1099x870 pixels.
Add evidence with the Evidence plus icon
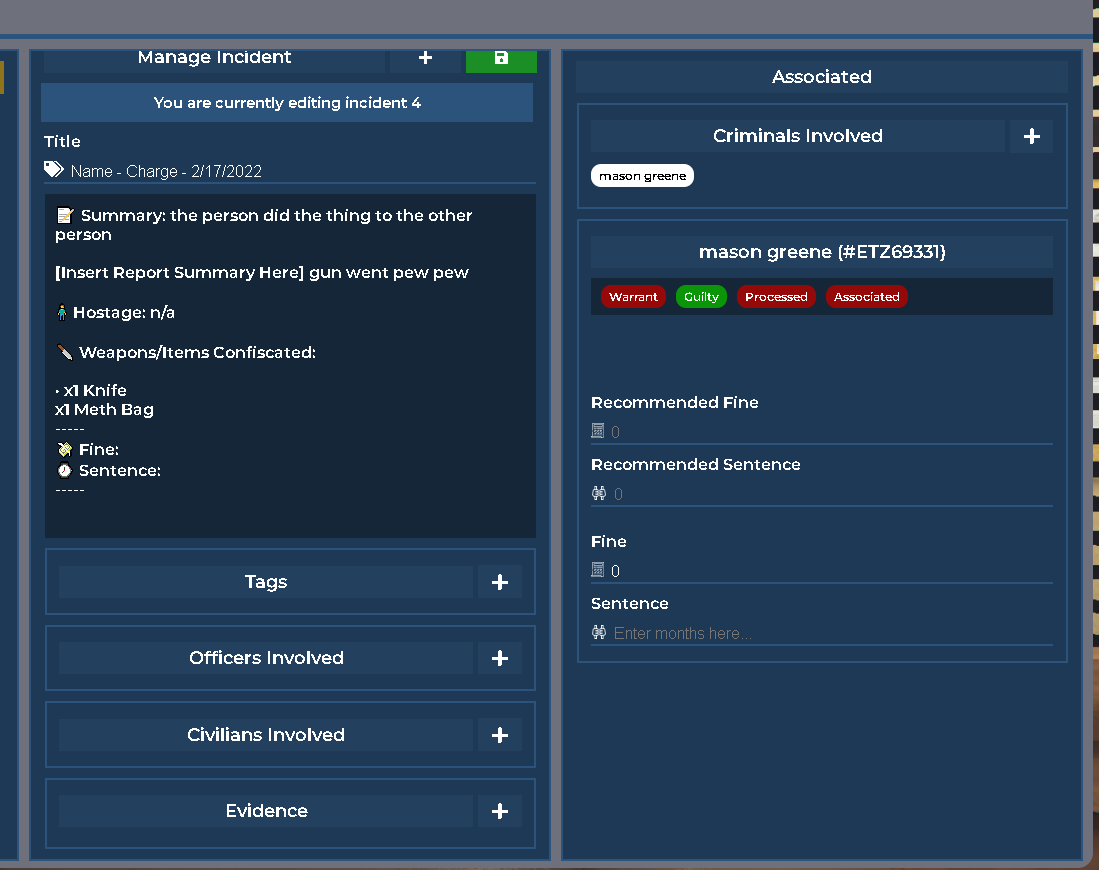coord(500,811)
